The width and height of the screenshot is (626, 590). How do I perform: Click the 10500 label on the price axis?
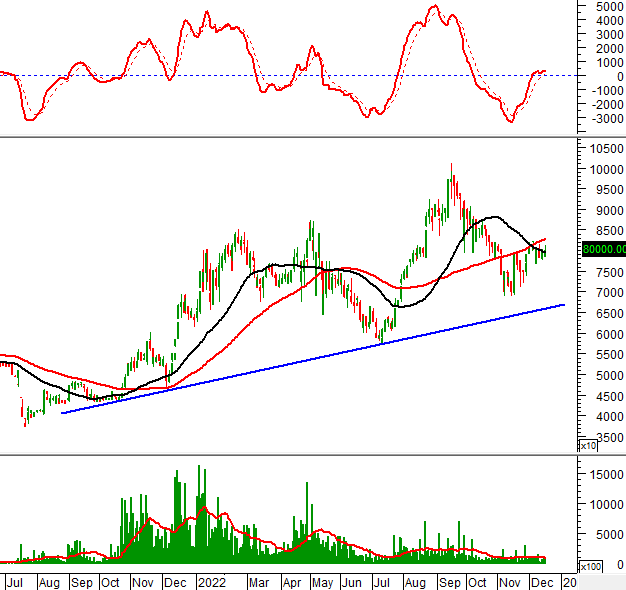point(602,148)
